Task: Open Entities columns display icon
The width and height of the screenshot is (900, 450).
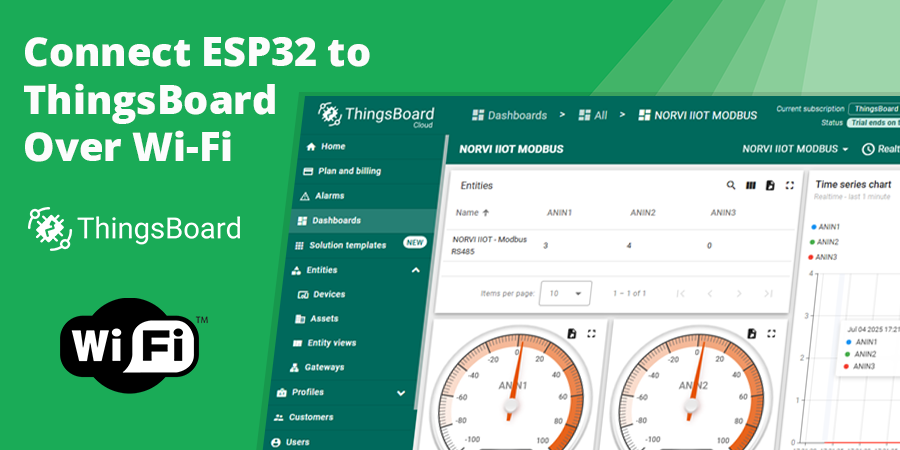Action: [x=750, y=185]
